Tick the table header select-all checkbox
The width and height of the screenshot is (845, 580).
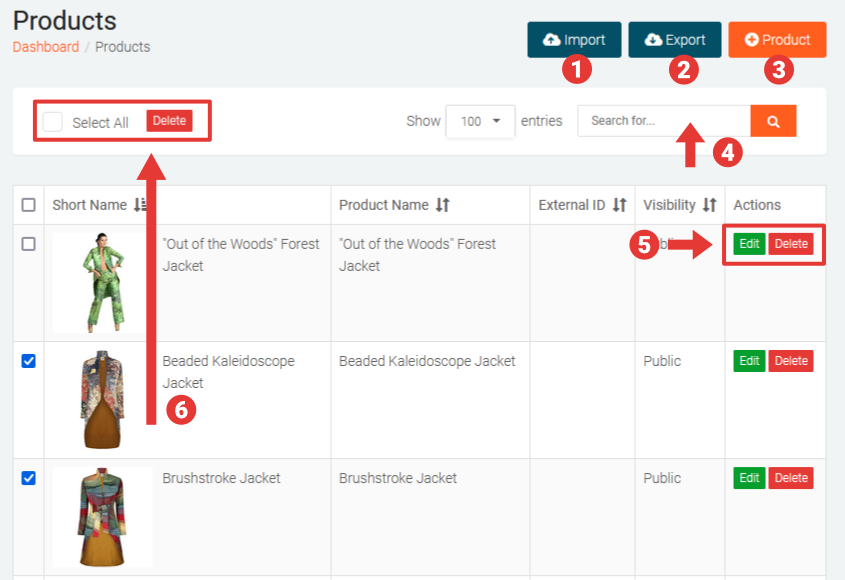29,205
